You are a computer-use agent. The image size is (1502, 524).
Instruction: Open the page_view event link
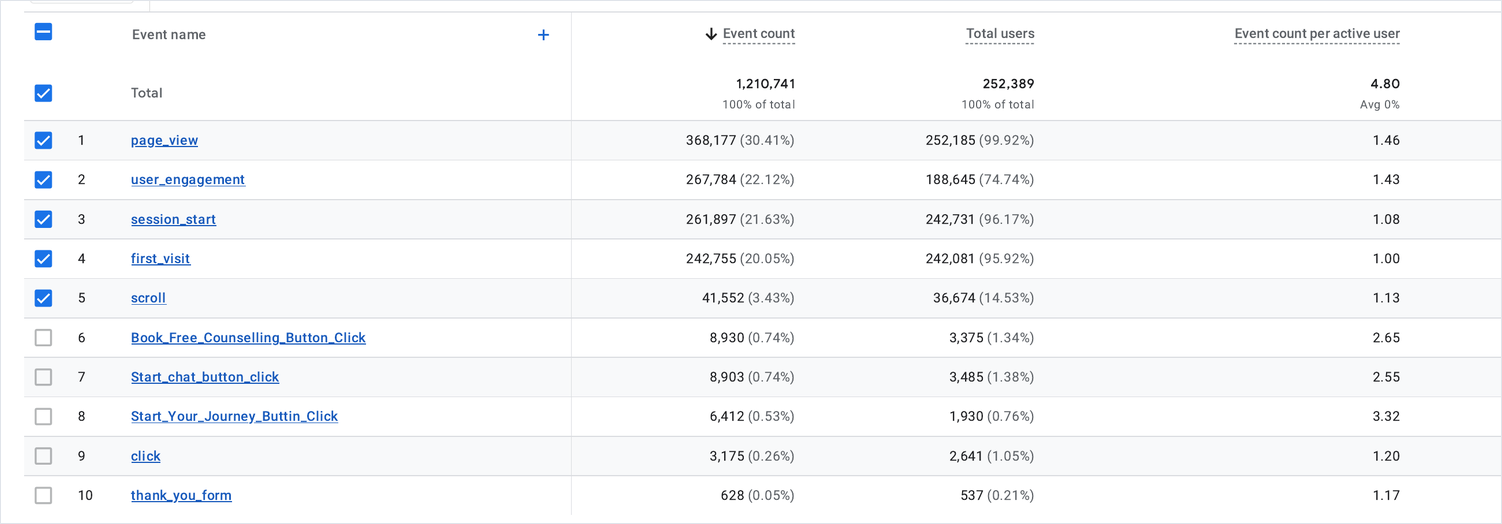click(164, 141)
